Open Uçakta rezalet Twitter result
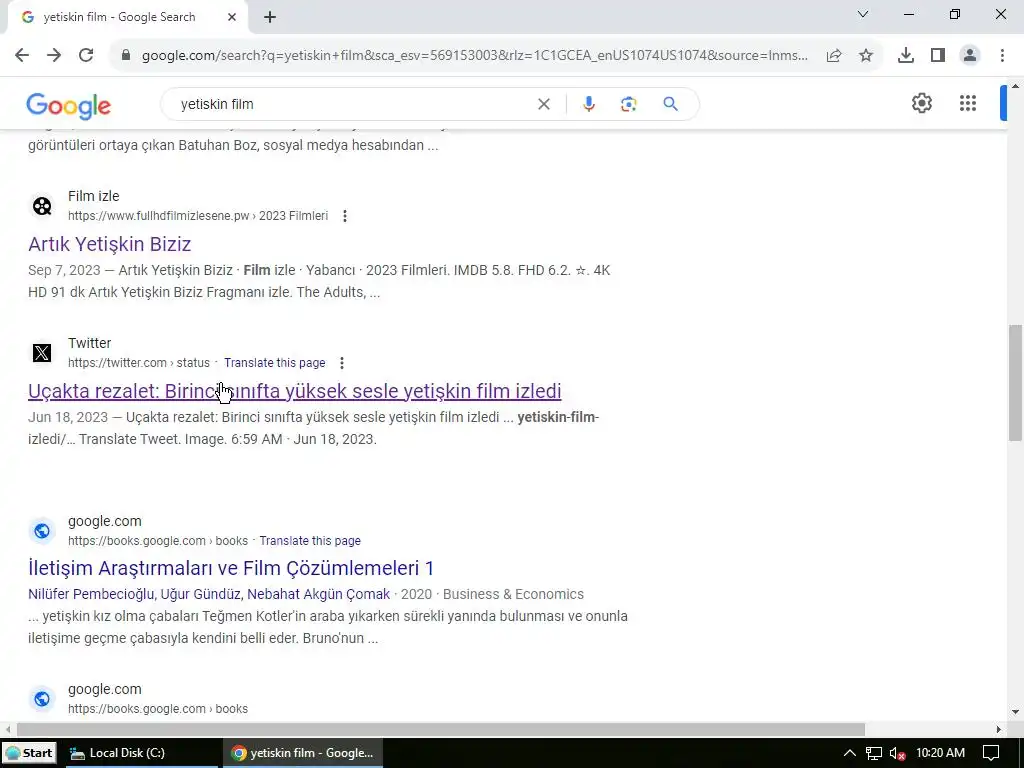The image size is (1024, 768). [295, 391]
